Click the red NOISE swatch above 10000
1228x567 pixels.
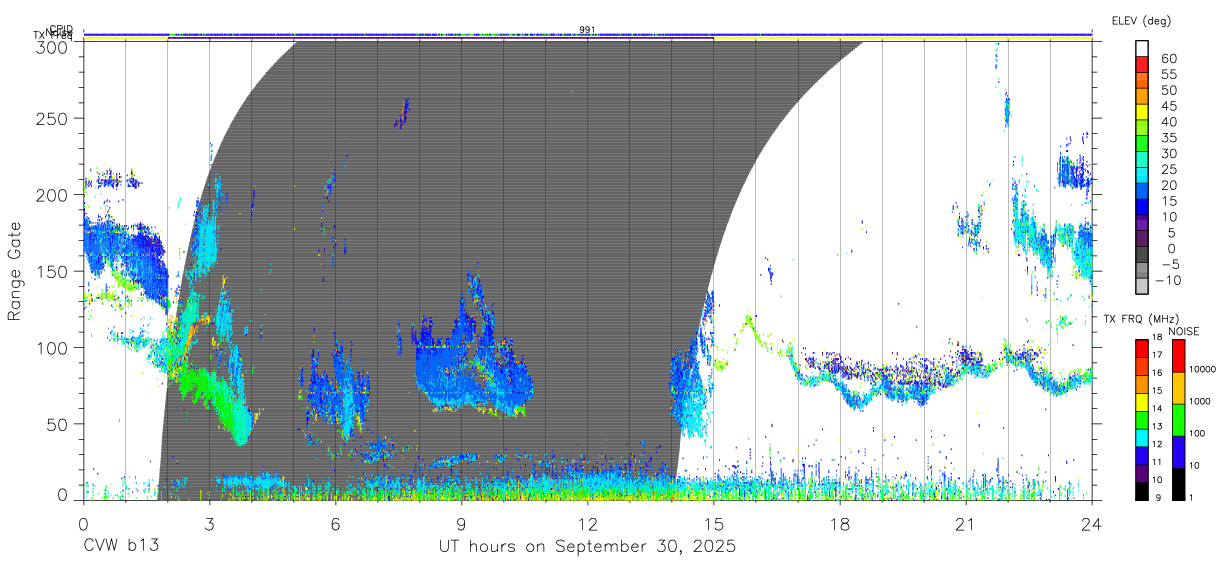[1179, 356]
